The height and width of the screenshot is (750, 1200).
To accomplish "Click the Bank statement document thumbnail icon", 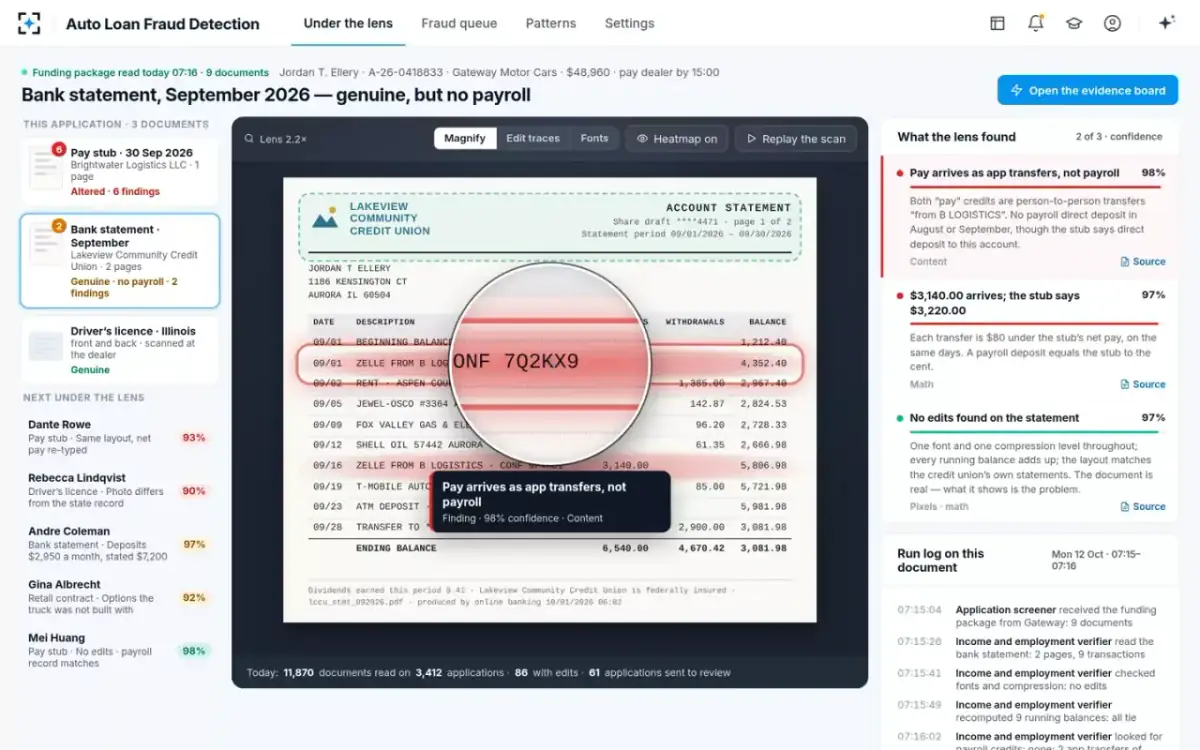I will tap(46, 244).
